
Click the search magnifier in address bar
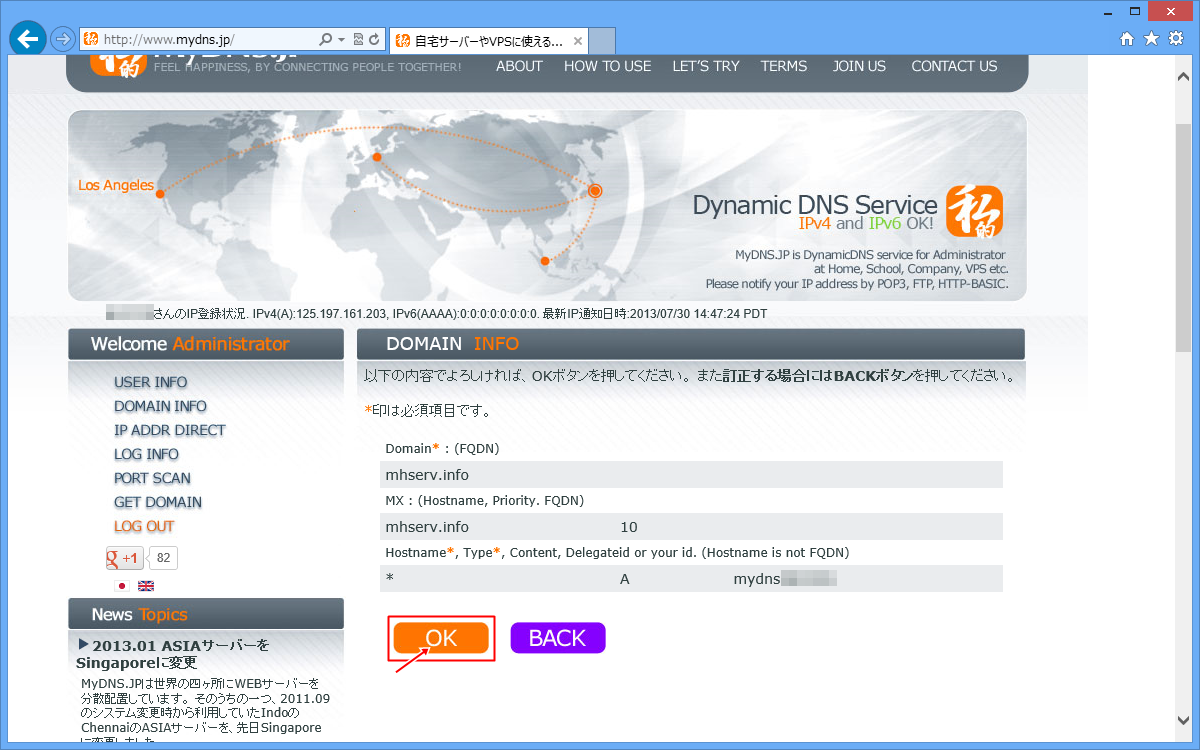tap(326, 40)
